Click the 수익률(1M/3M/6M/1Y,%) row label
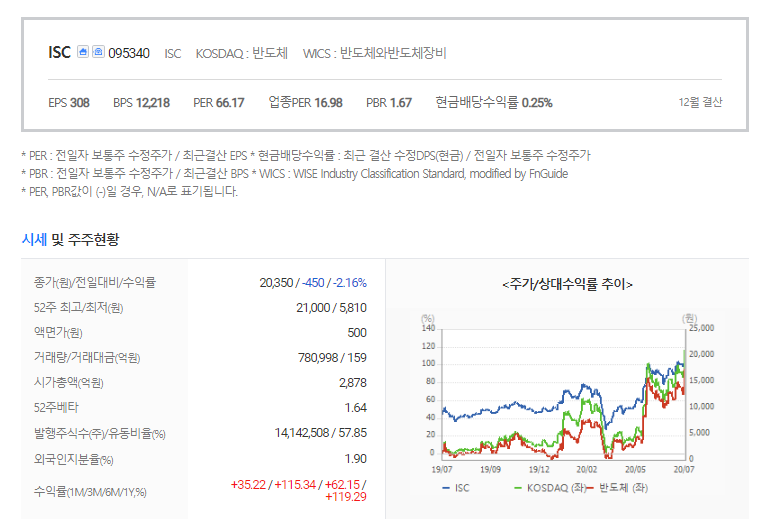 tap(90, 492)
